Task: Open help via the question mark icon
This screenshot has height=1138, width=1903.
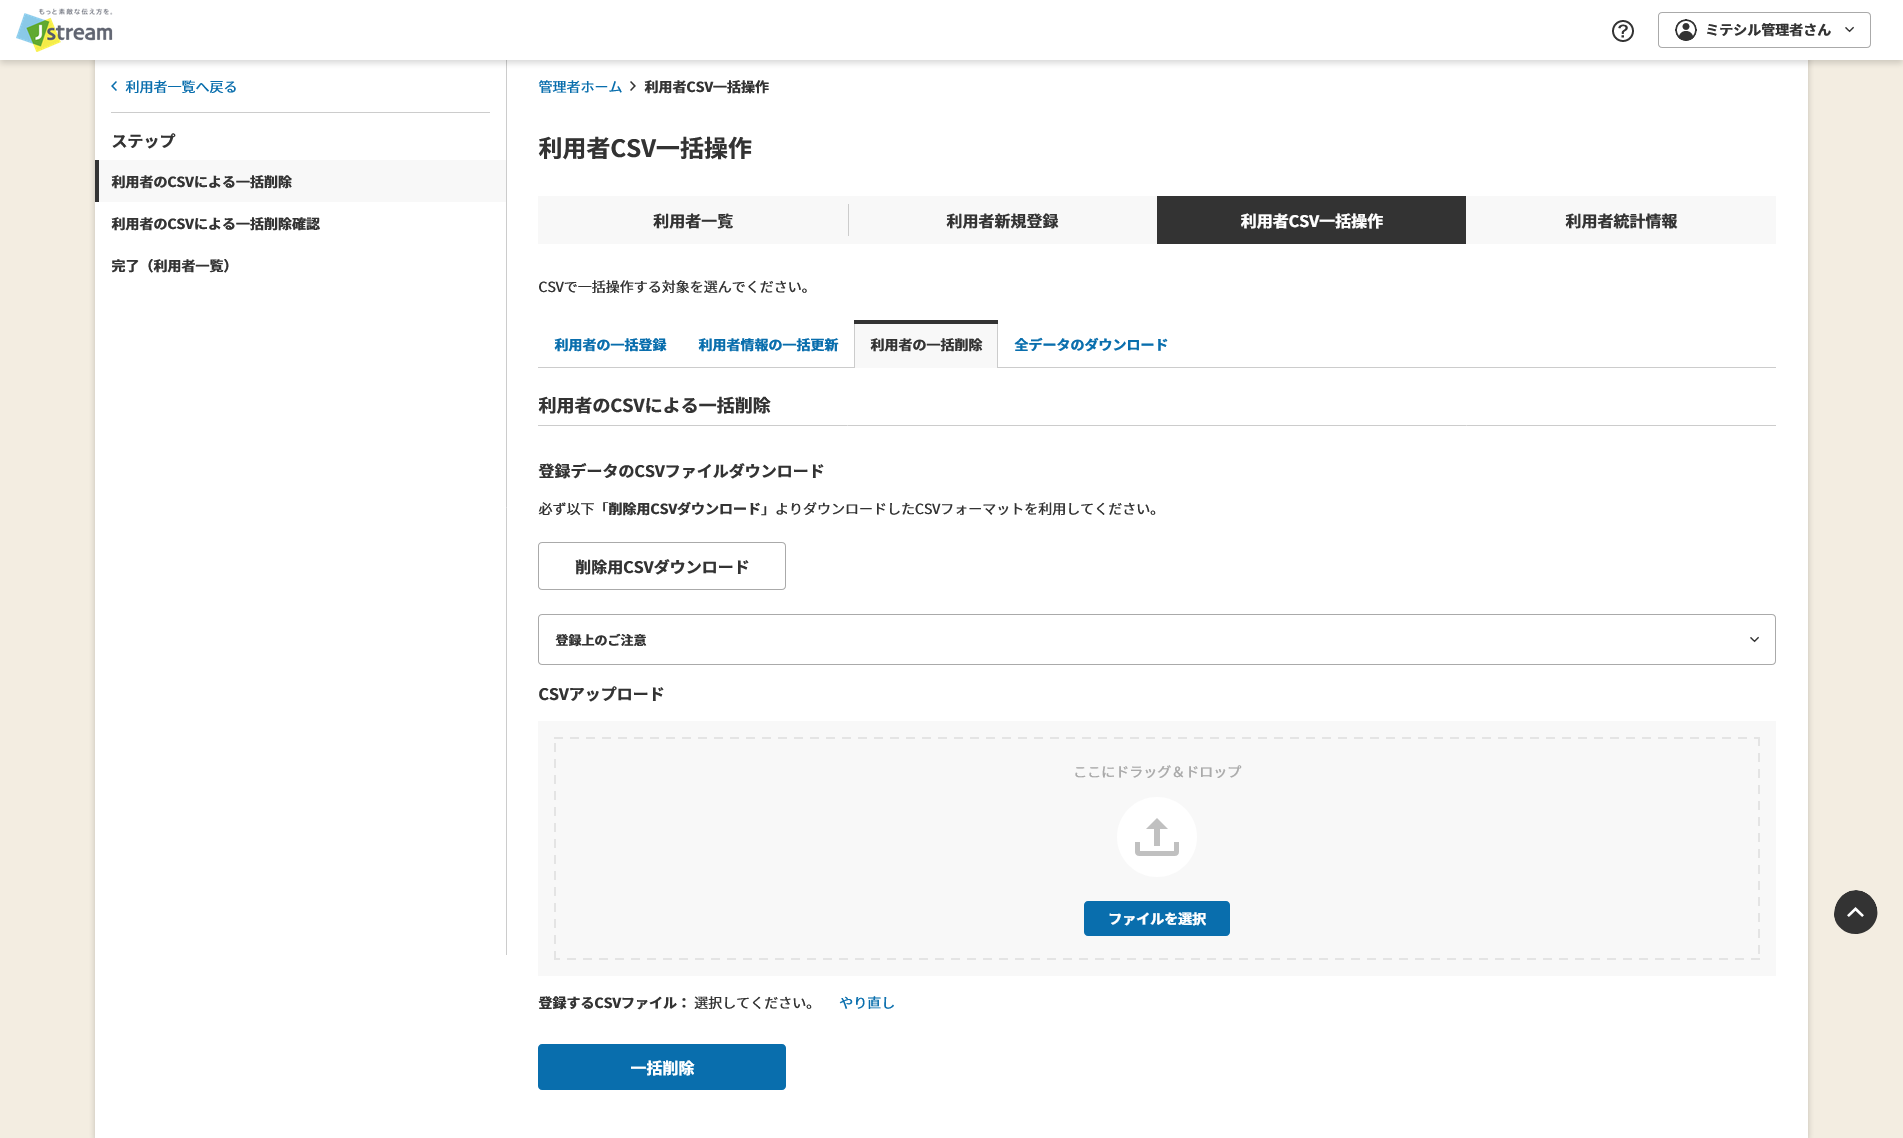Action: pos(1622,31)
